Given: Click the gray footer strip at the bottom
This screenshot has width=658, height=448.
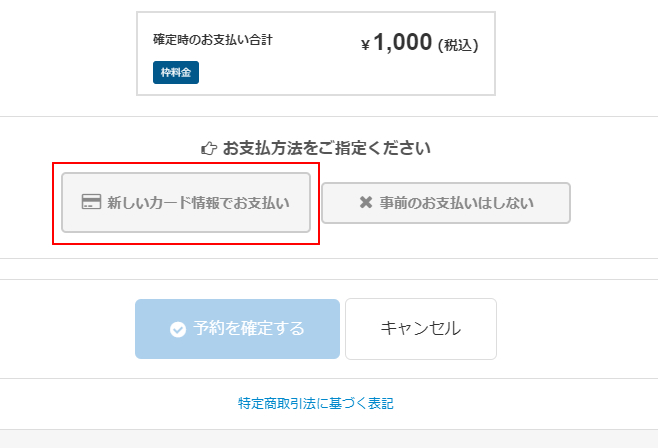Looking at the screenshot, I should [329, 440].
